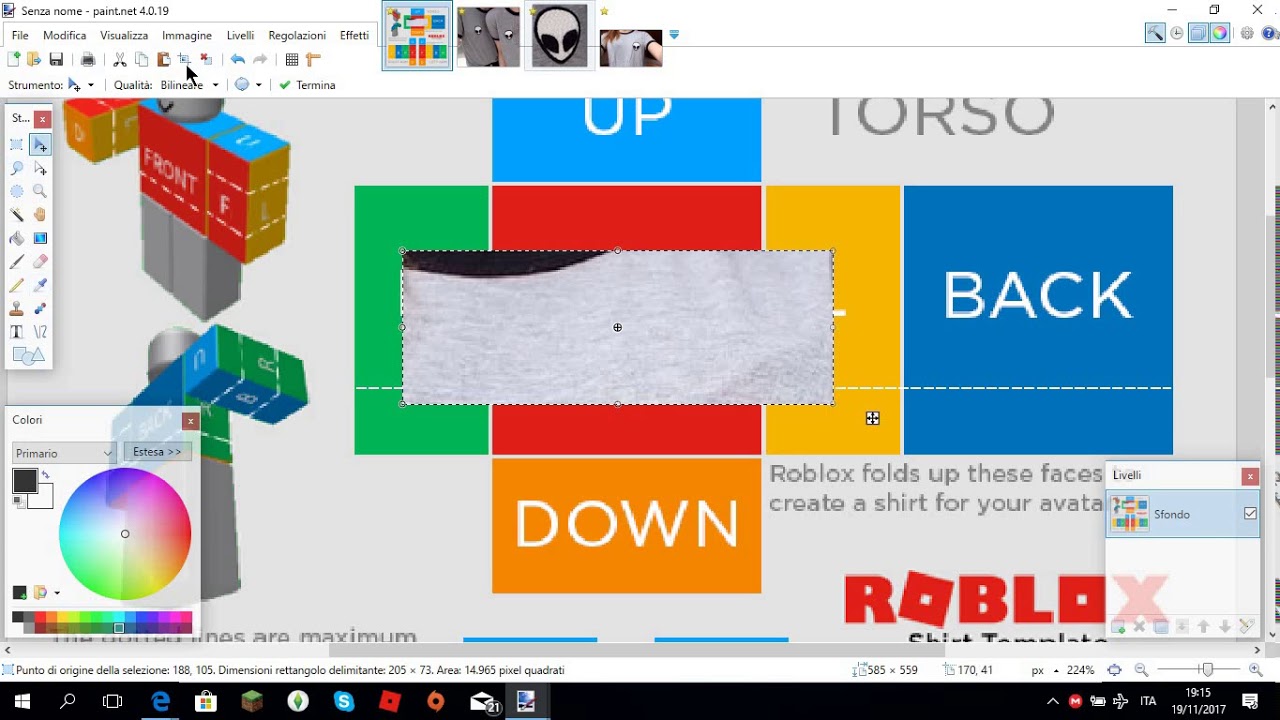Screen dimensions: 1280x720
Task: Select the Pencil tool
Action: point(17,285)
